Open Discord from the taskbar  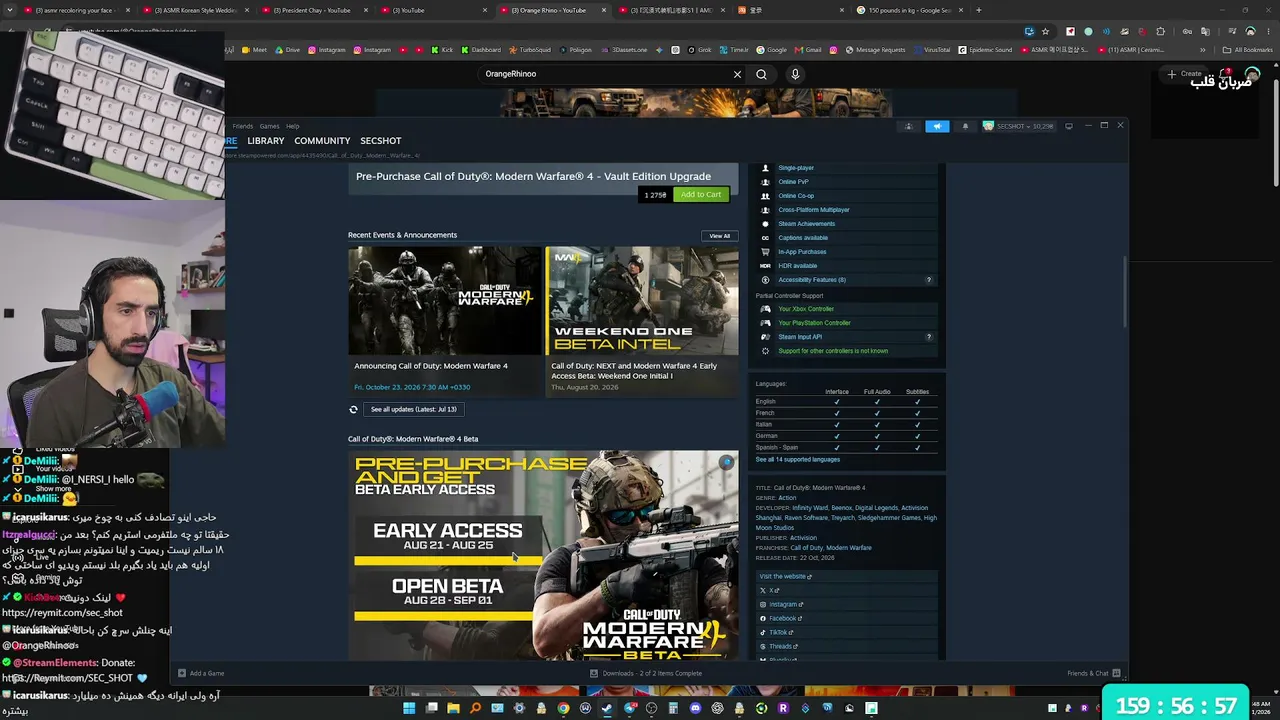(x=695, y=708)
